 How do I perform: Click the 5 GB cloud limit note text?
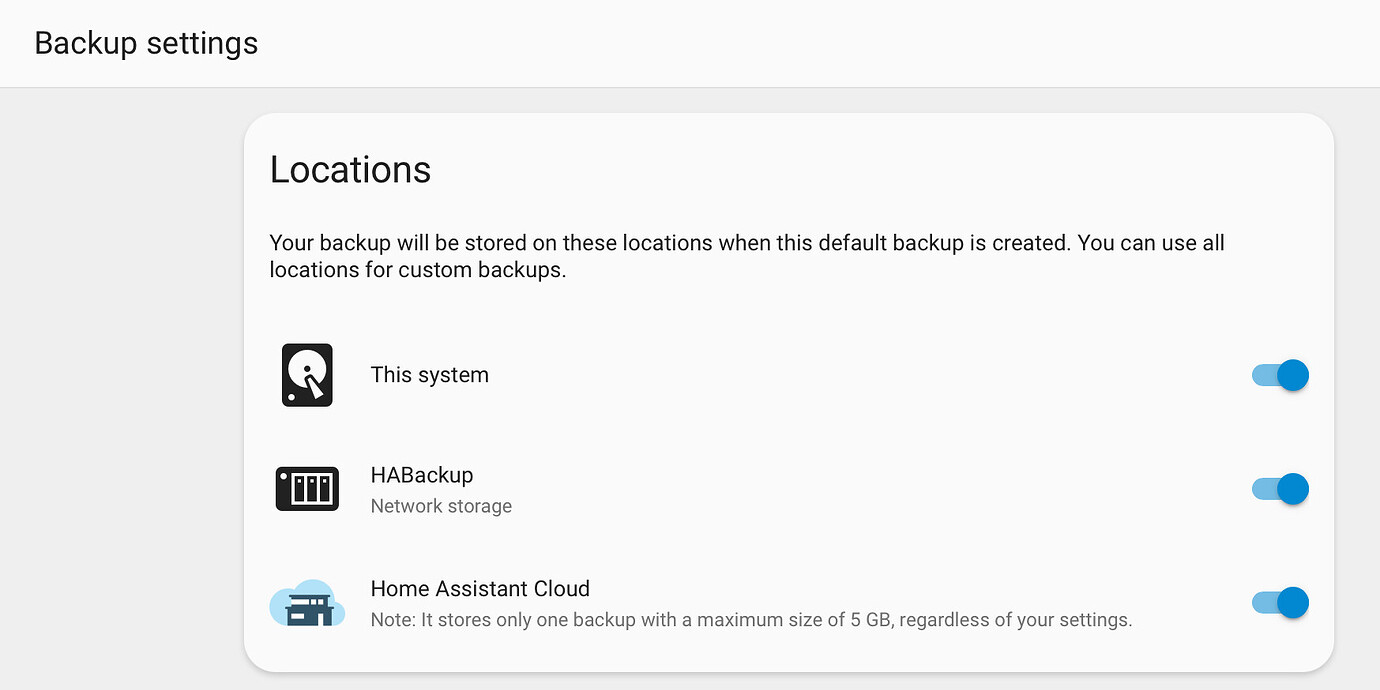[x=751, y=619]
